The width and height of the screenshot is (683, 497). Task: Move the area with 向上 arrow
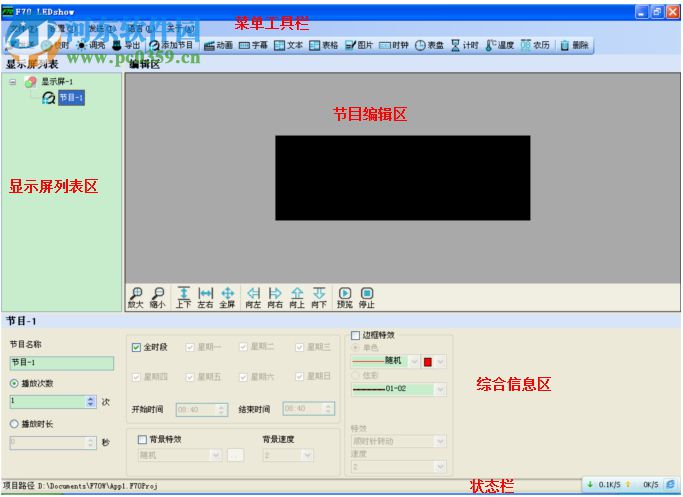[x=297, y=298]
